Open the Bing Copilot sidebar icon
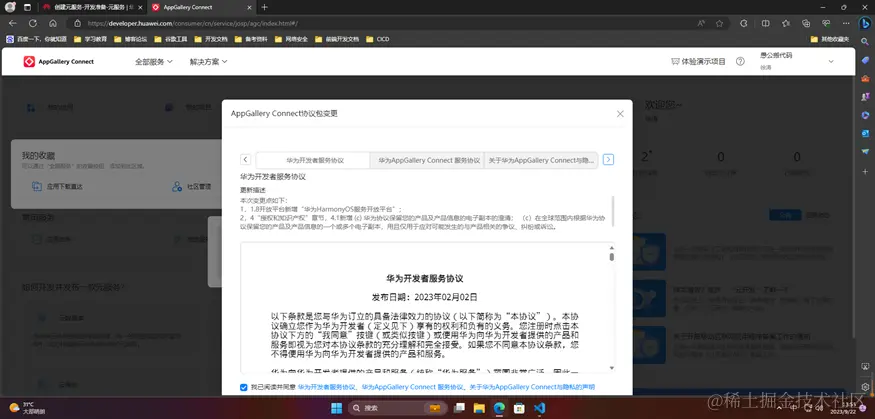Viewport: 875px width, 419px height. tap(865, 23)
